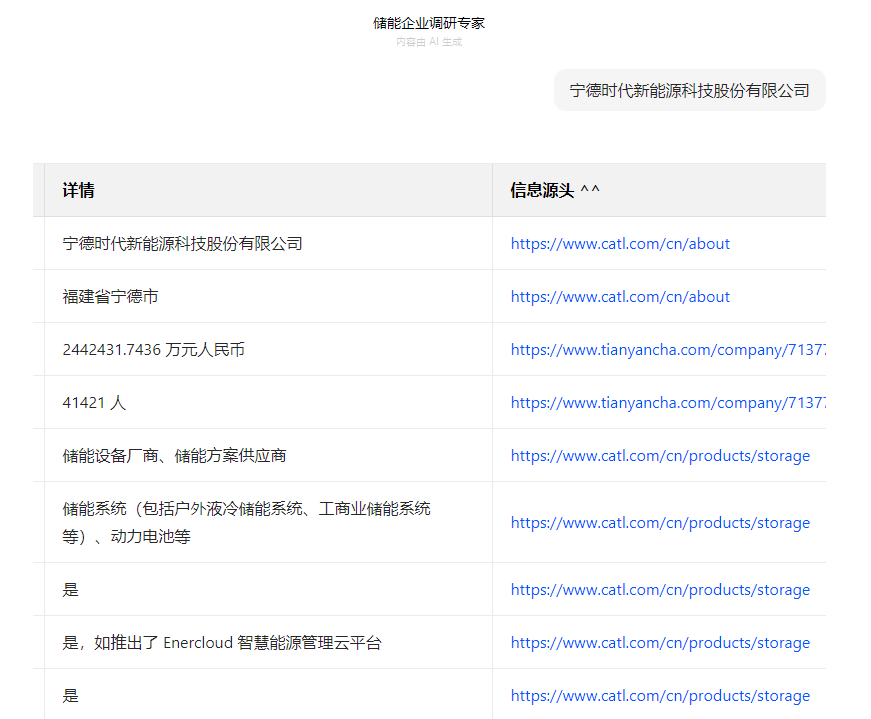
Task: Click the company name cell in the table
Action: click(182, 244)
